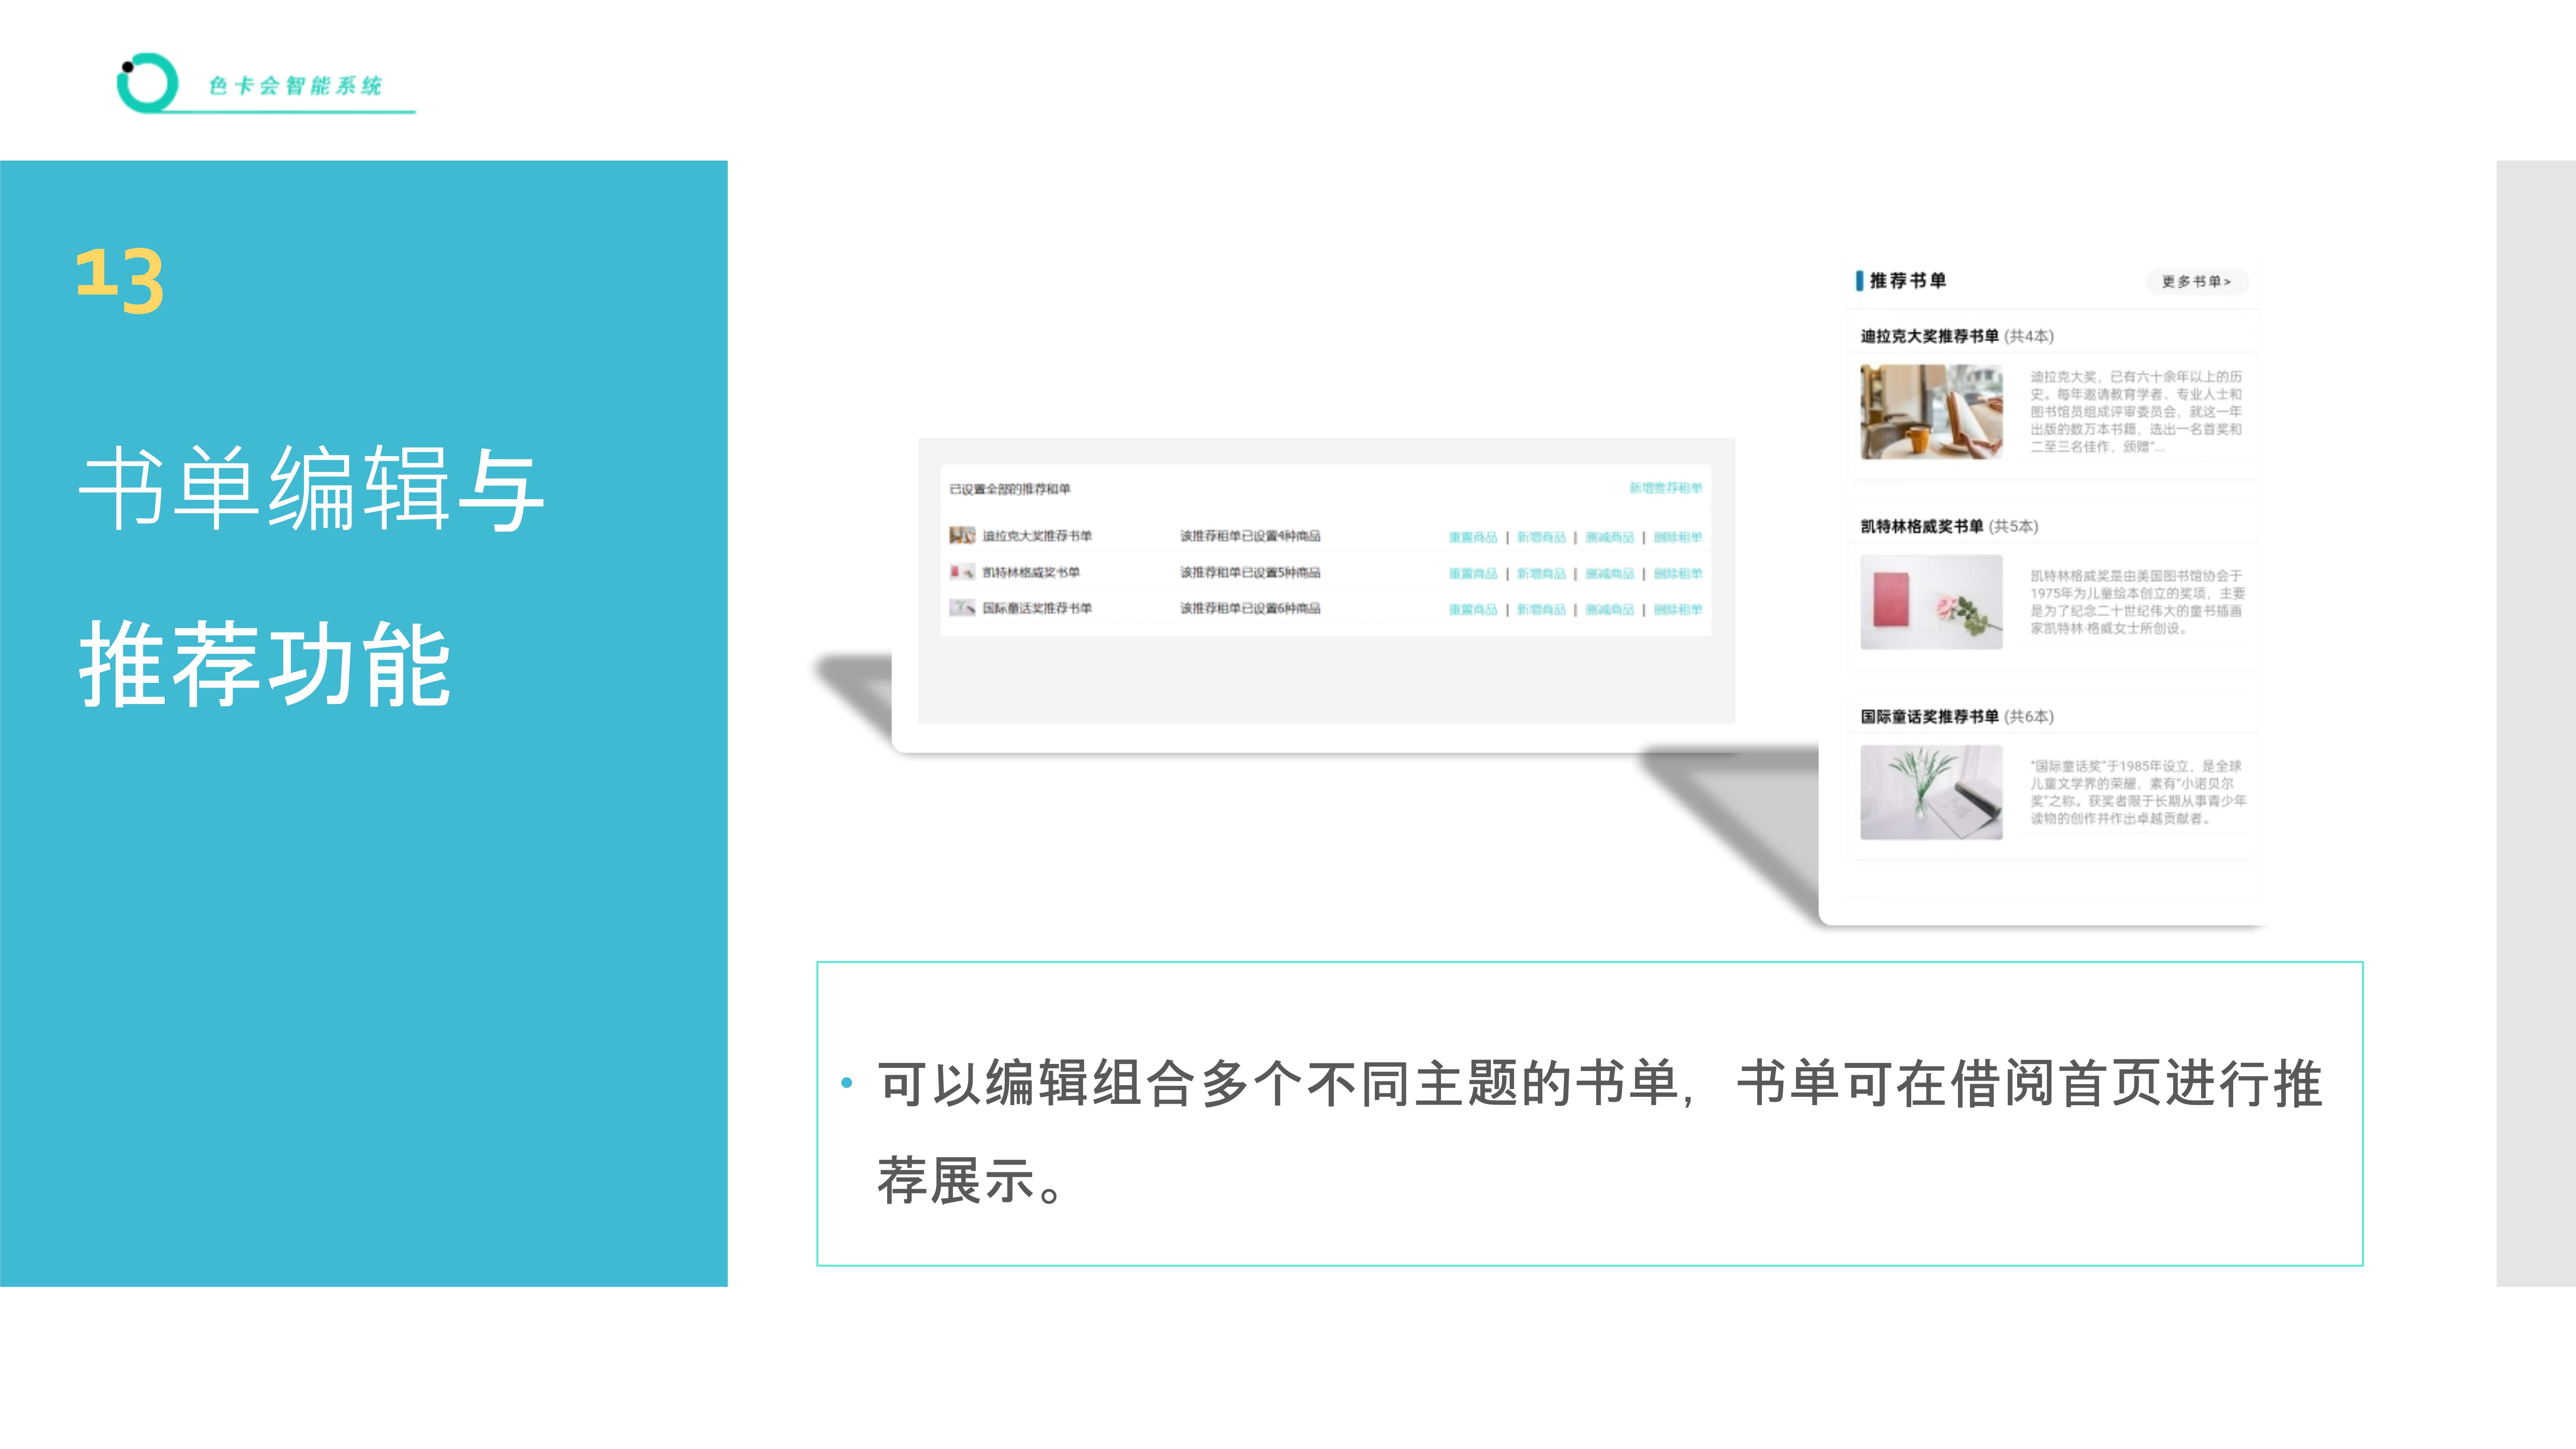Select 国际童话奖推荐书单 name in table
Viewport: 2576px width, 1449px height.
(1037, 608)
